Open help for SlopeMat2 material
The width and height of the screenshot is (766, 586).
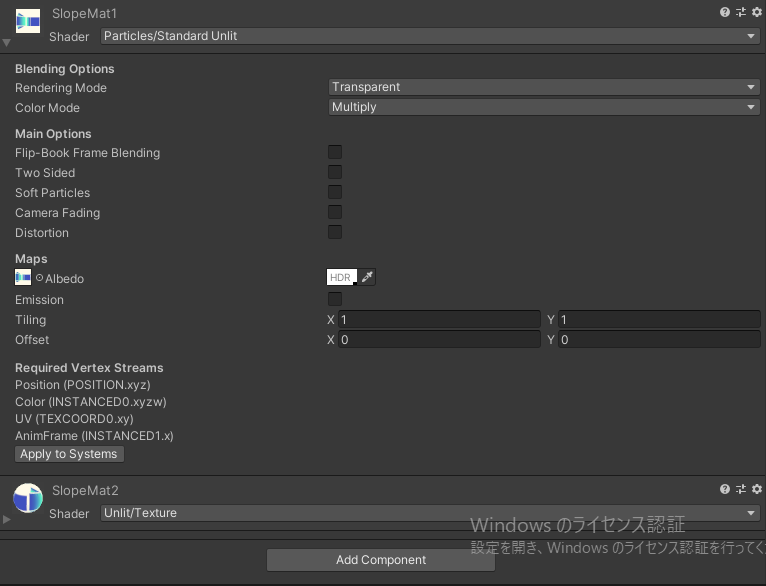724,489
